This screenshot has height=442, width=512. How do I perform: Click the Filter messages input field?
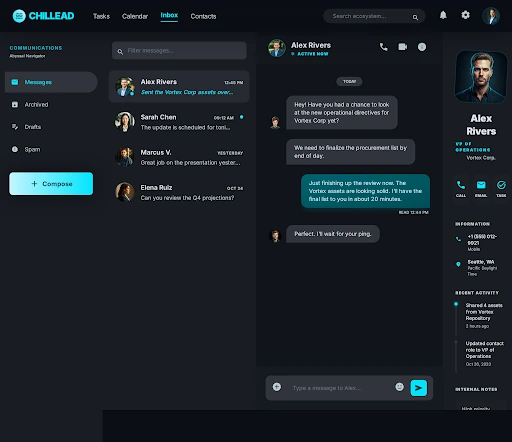[179, 50]
